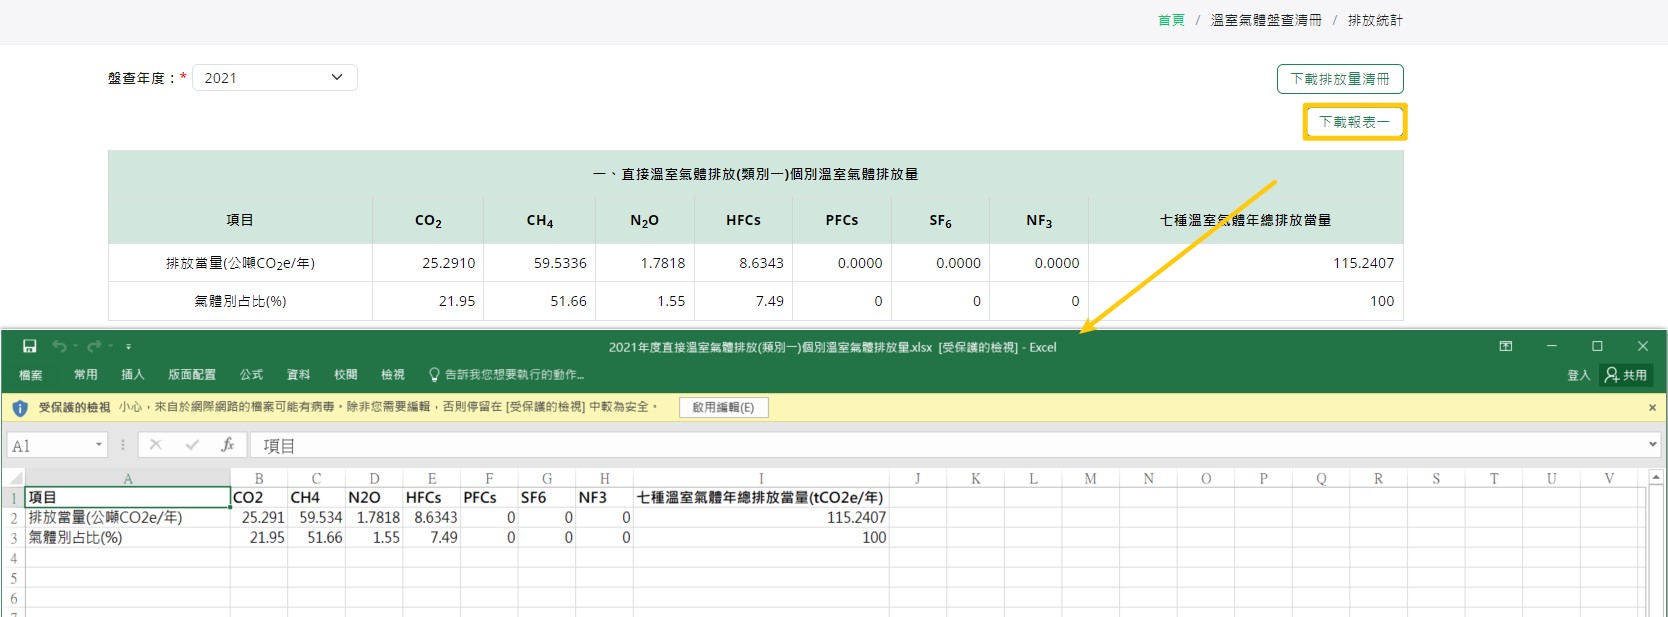Click 啟用編輯(E) to enable editing
1668x617 pixels.
click(723, 407)
